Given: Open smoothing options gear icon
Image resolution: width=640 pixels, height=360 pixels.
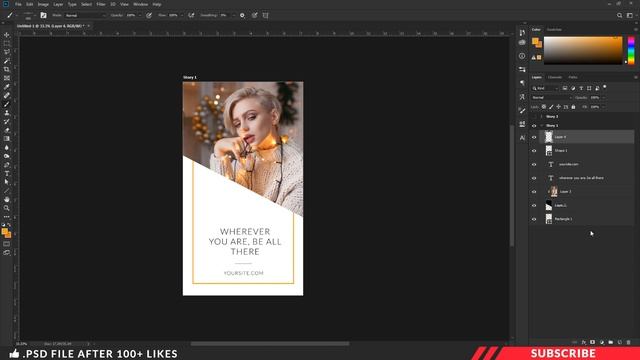Looking at the screenshot, I should (242, 15).
